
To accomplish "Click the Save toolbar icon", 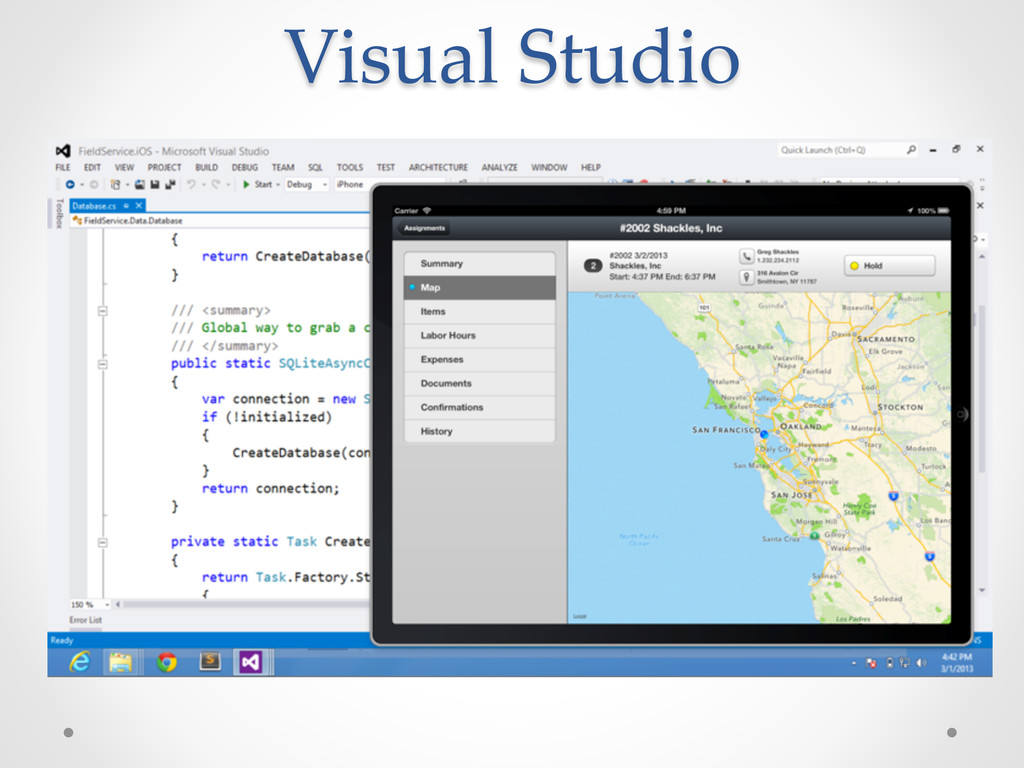I will click(155, 185).
